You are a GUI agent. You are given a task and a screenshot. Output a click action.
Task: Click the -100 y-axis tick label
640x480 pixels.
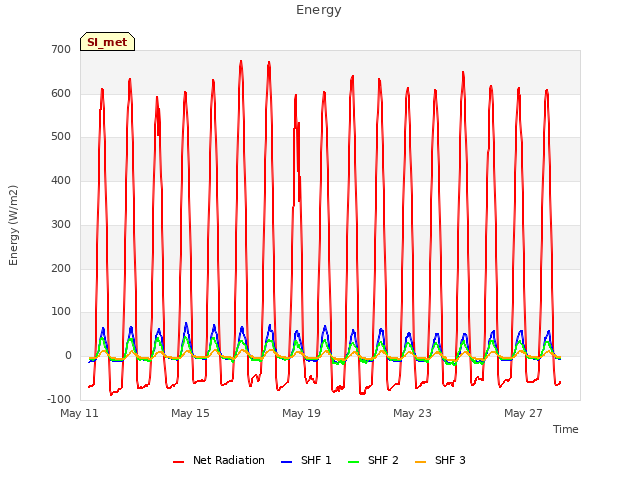point(59,399)
